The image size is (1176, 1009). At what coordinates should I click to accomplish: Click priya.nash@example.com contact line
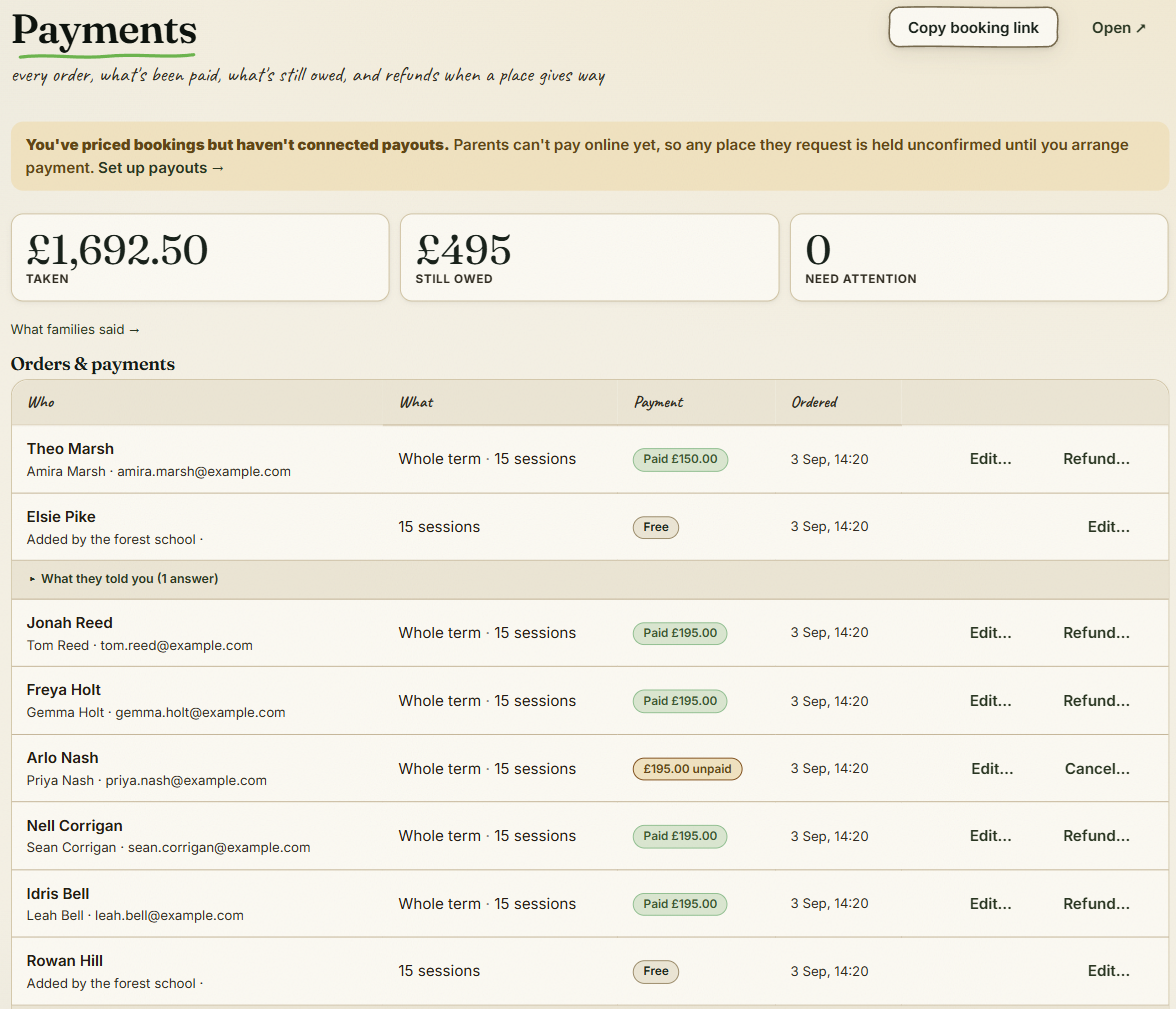[x=147, y=781]
